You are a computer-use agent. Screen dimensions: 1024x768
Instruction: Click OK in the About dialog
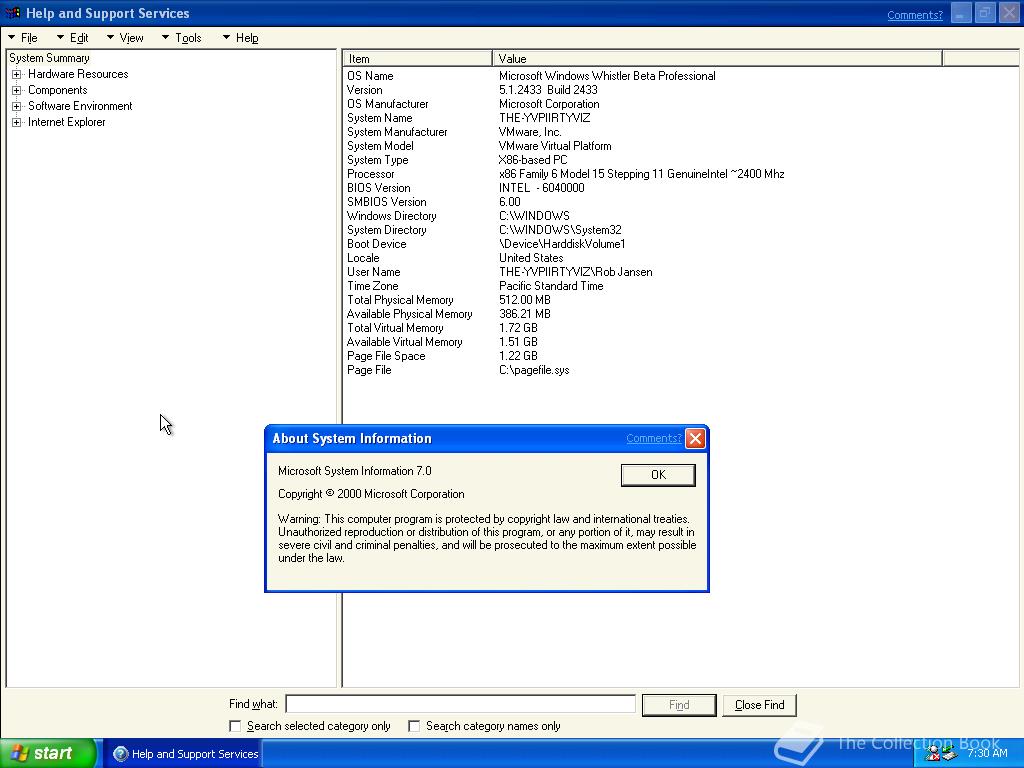click(x=658, y=475)
